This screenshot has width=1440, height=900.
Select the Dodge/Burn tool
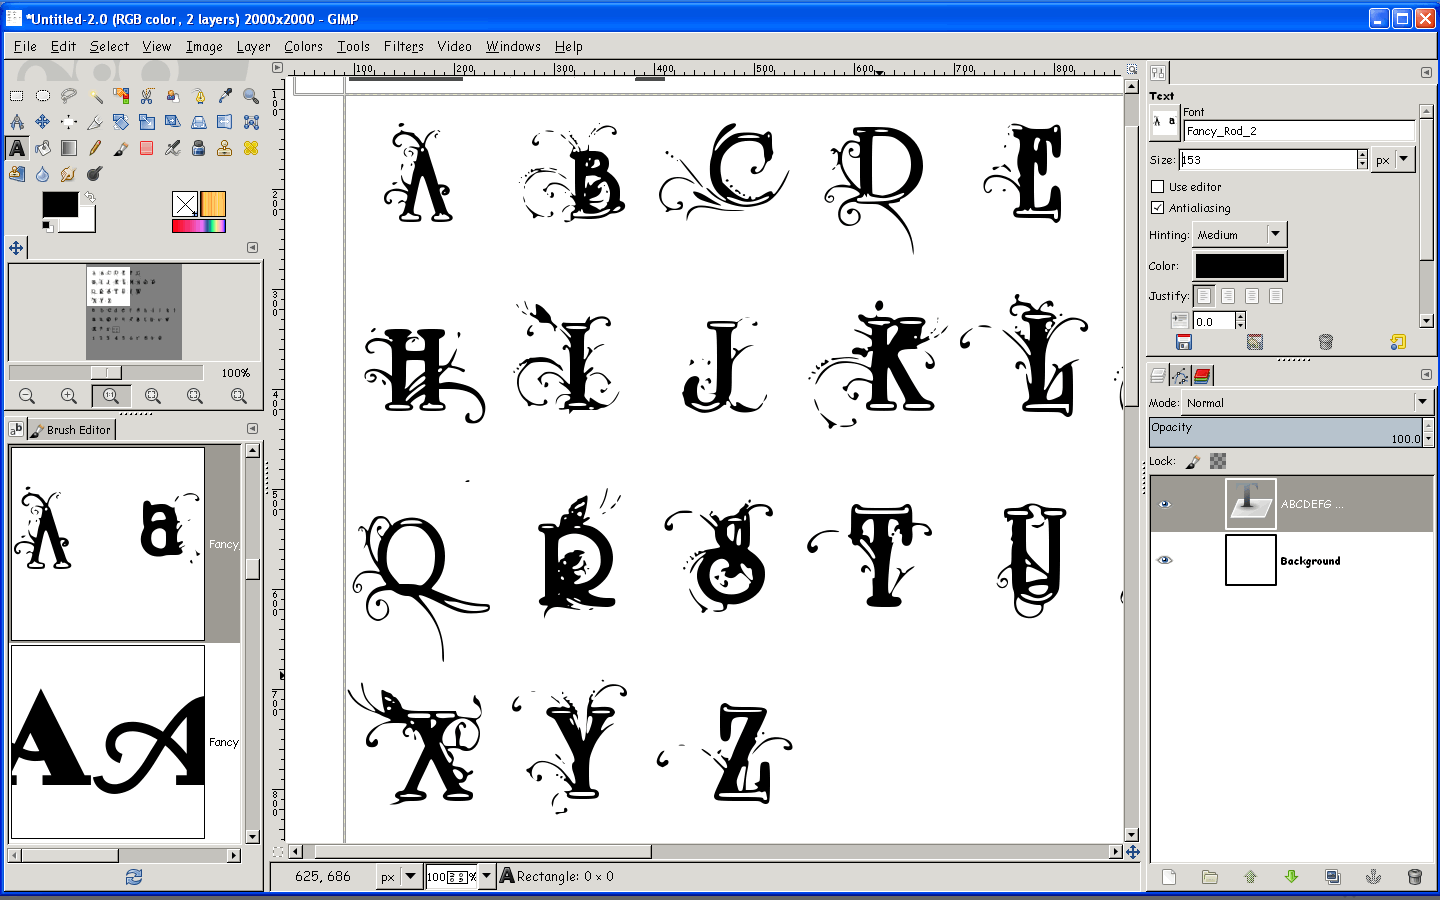[95, 174]
